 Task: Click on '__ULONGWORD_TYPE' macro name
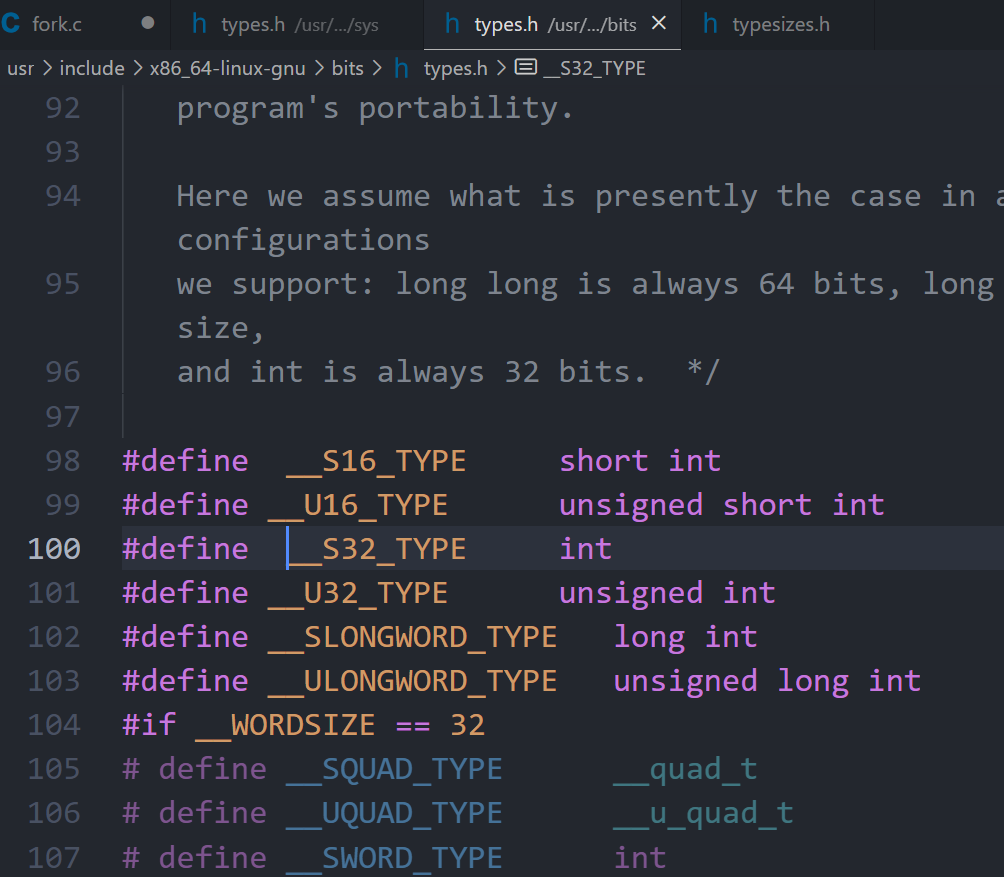(412, 681)
